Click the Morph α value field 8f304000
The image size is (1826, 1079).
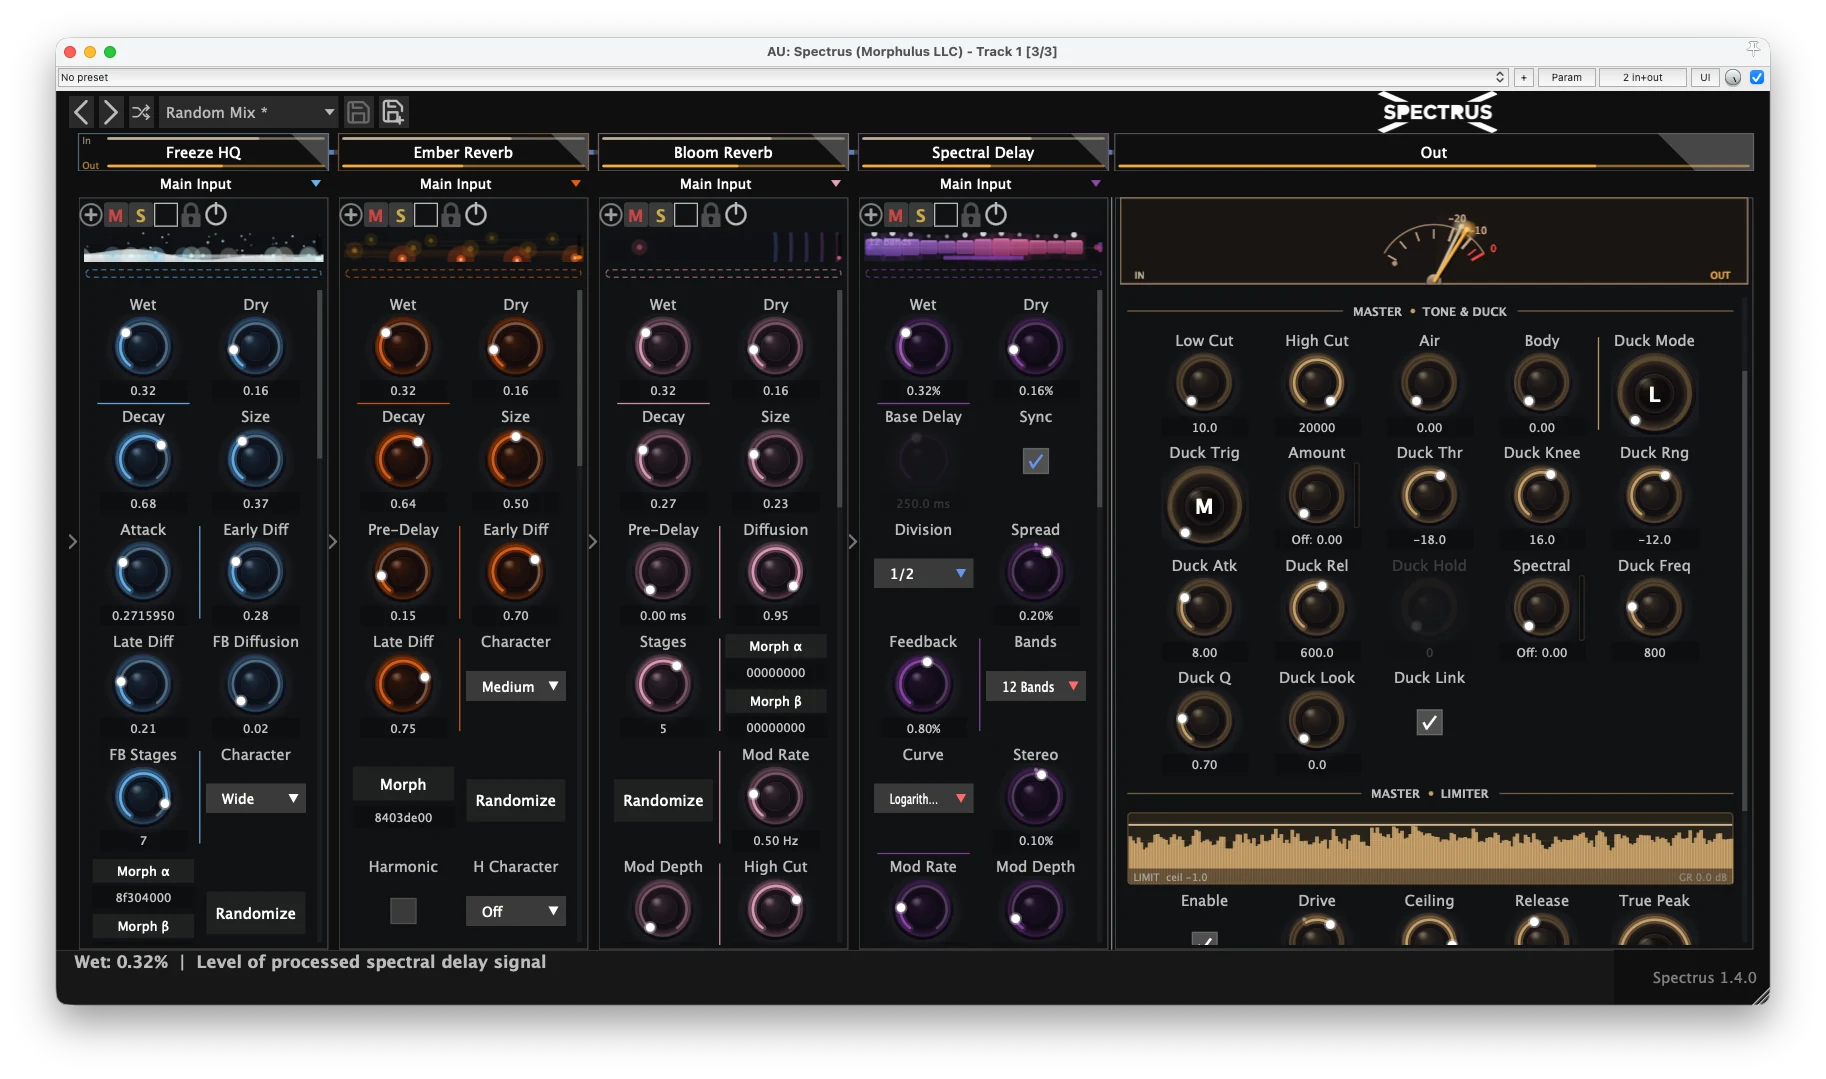pyautogui.click(x=143, y=898)
